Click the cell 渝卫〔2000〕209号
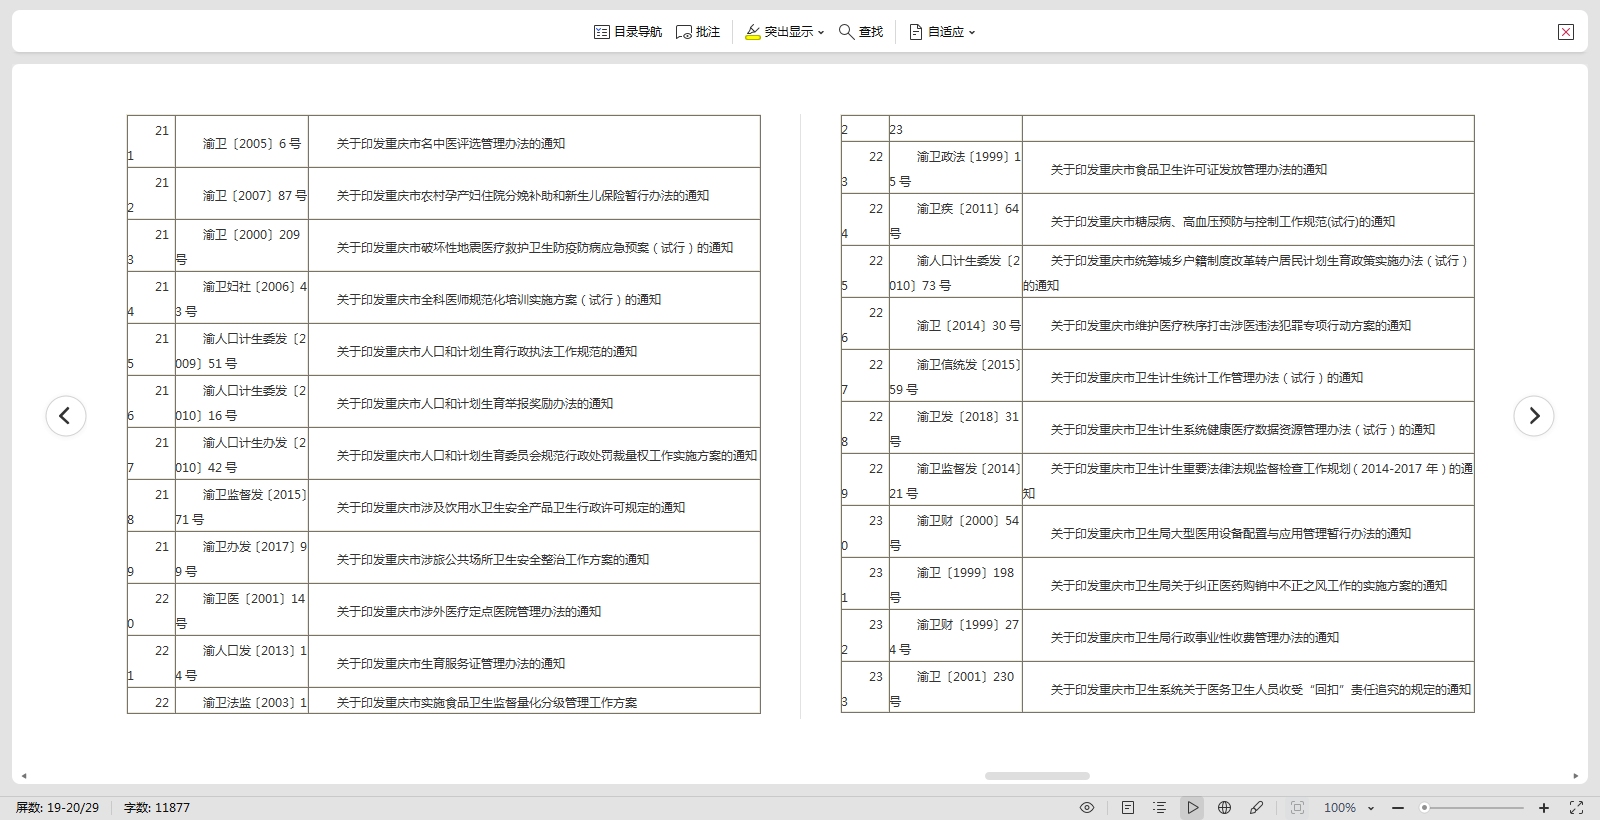The width and height of the screenshot is (1600, 820). click(242, 246)
